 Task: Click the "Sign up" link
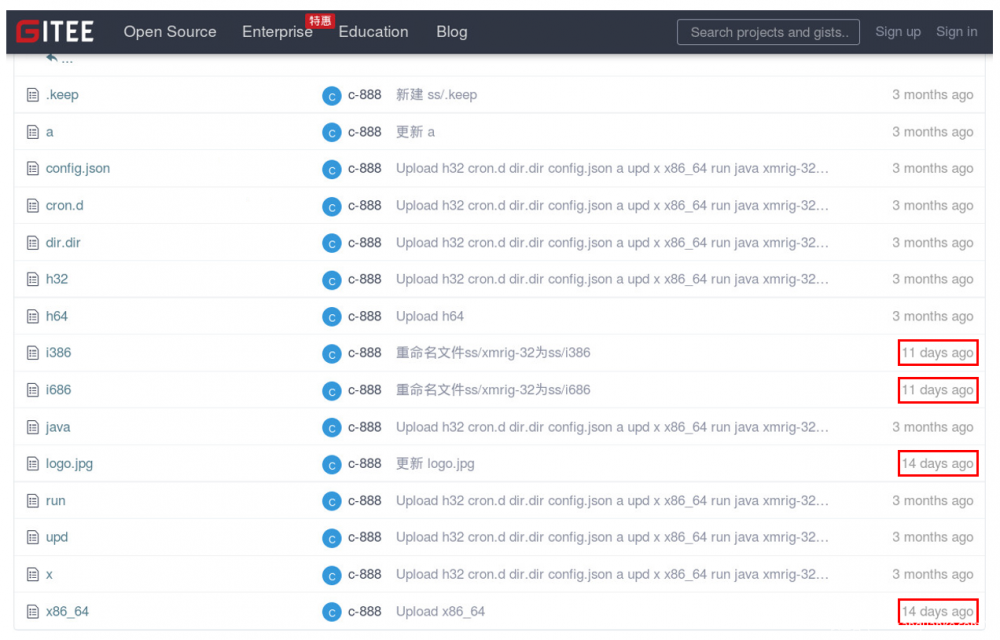click(x=897, y=31)
